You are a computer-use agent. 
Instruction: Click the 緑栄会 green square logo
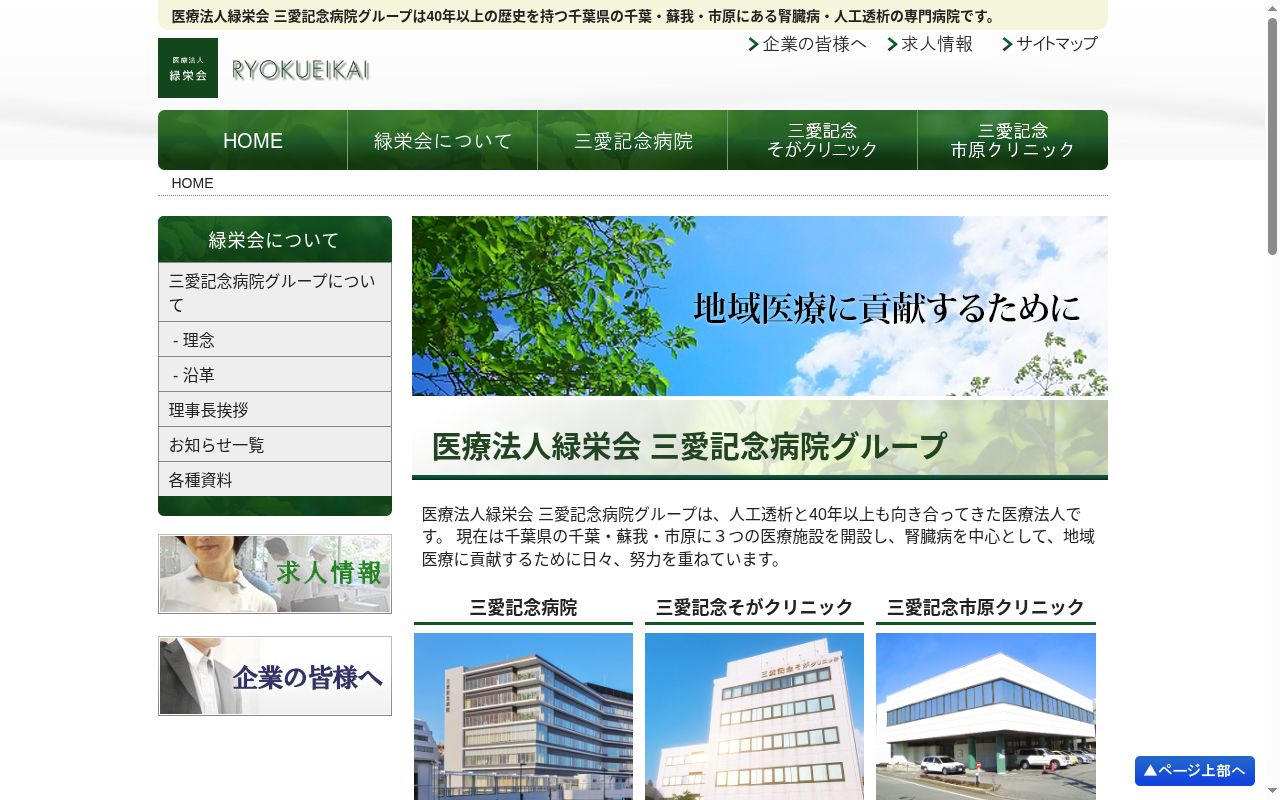pyautogui.click(x=188, y=68)
